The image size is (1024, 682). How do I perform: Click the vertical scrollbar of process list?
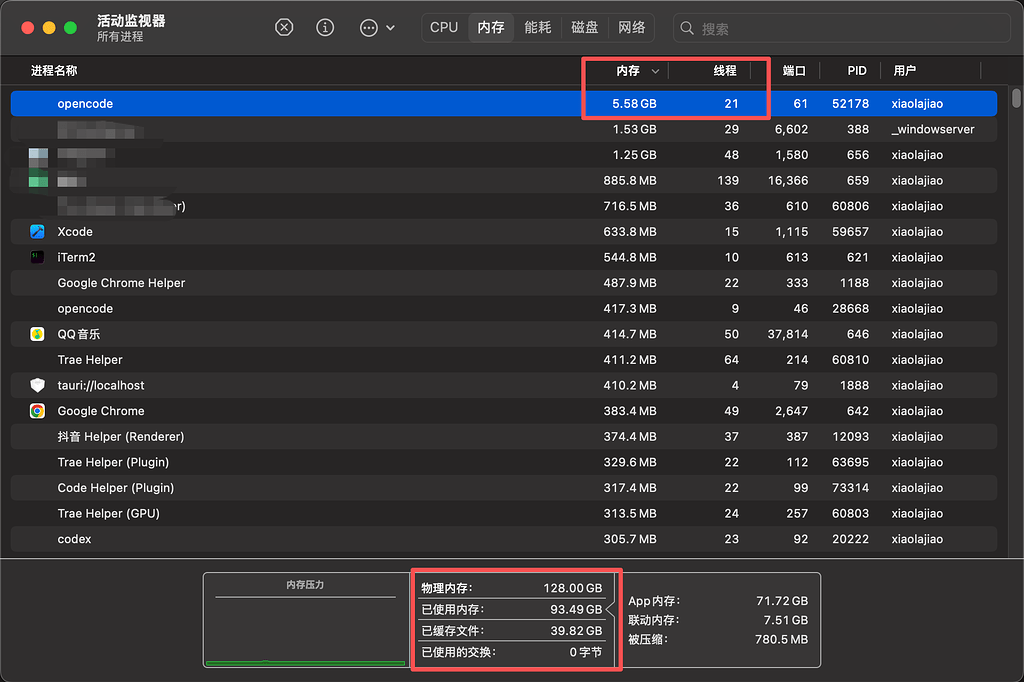point(1016,99)
